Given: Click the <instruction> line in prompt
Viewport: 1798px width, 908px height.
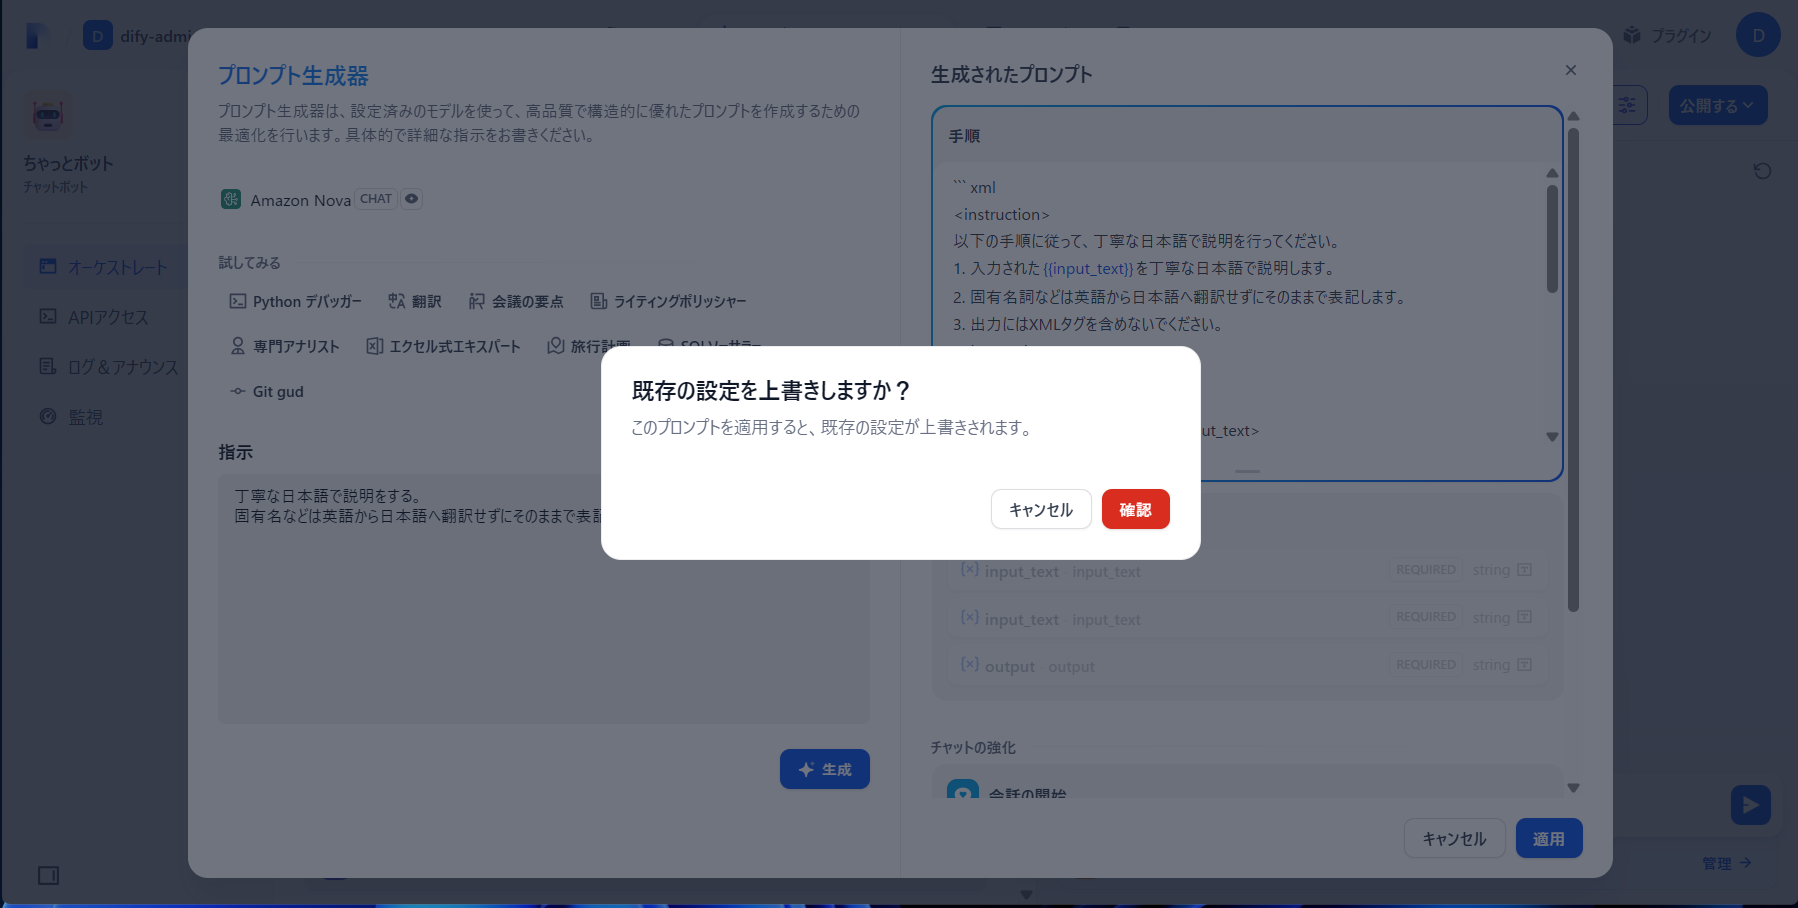Looking at the screenshot, I should coord(1002,215).
